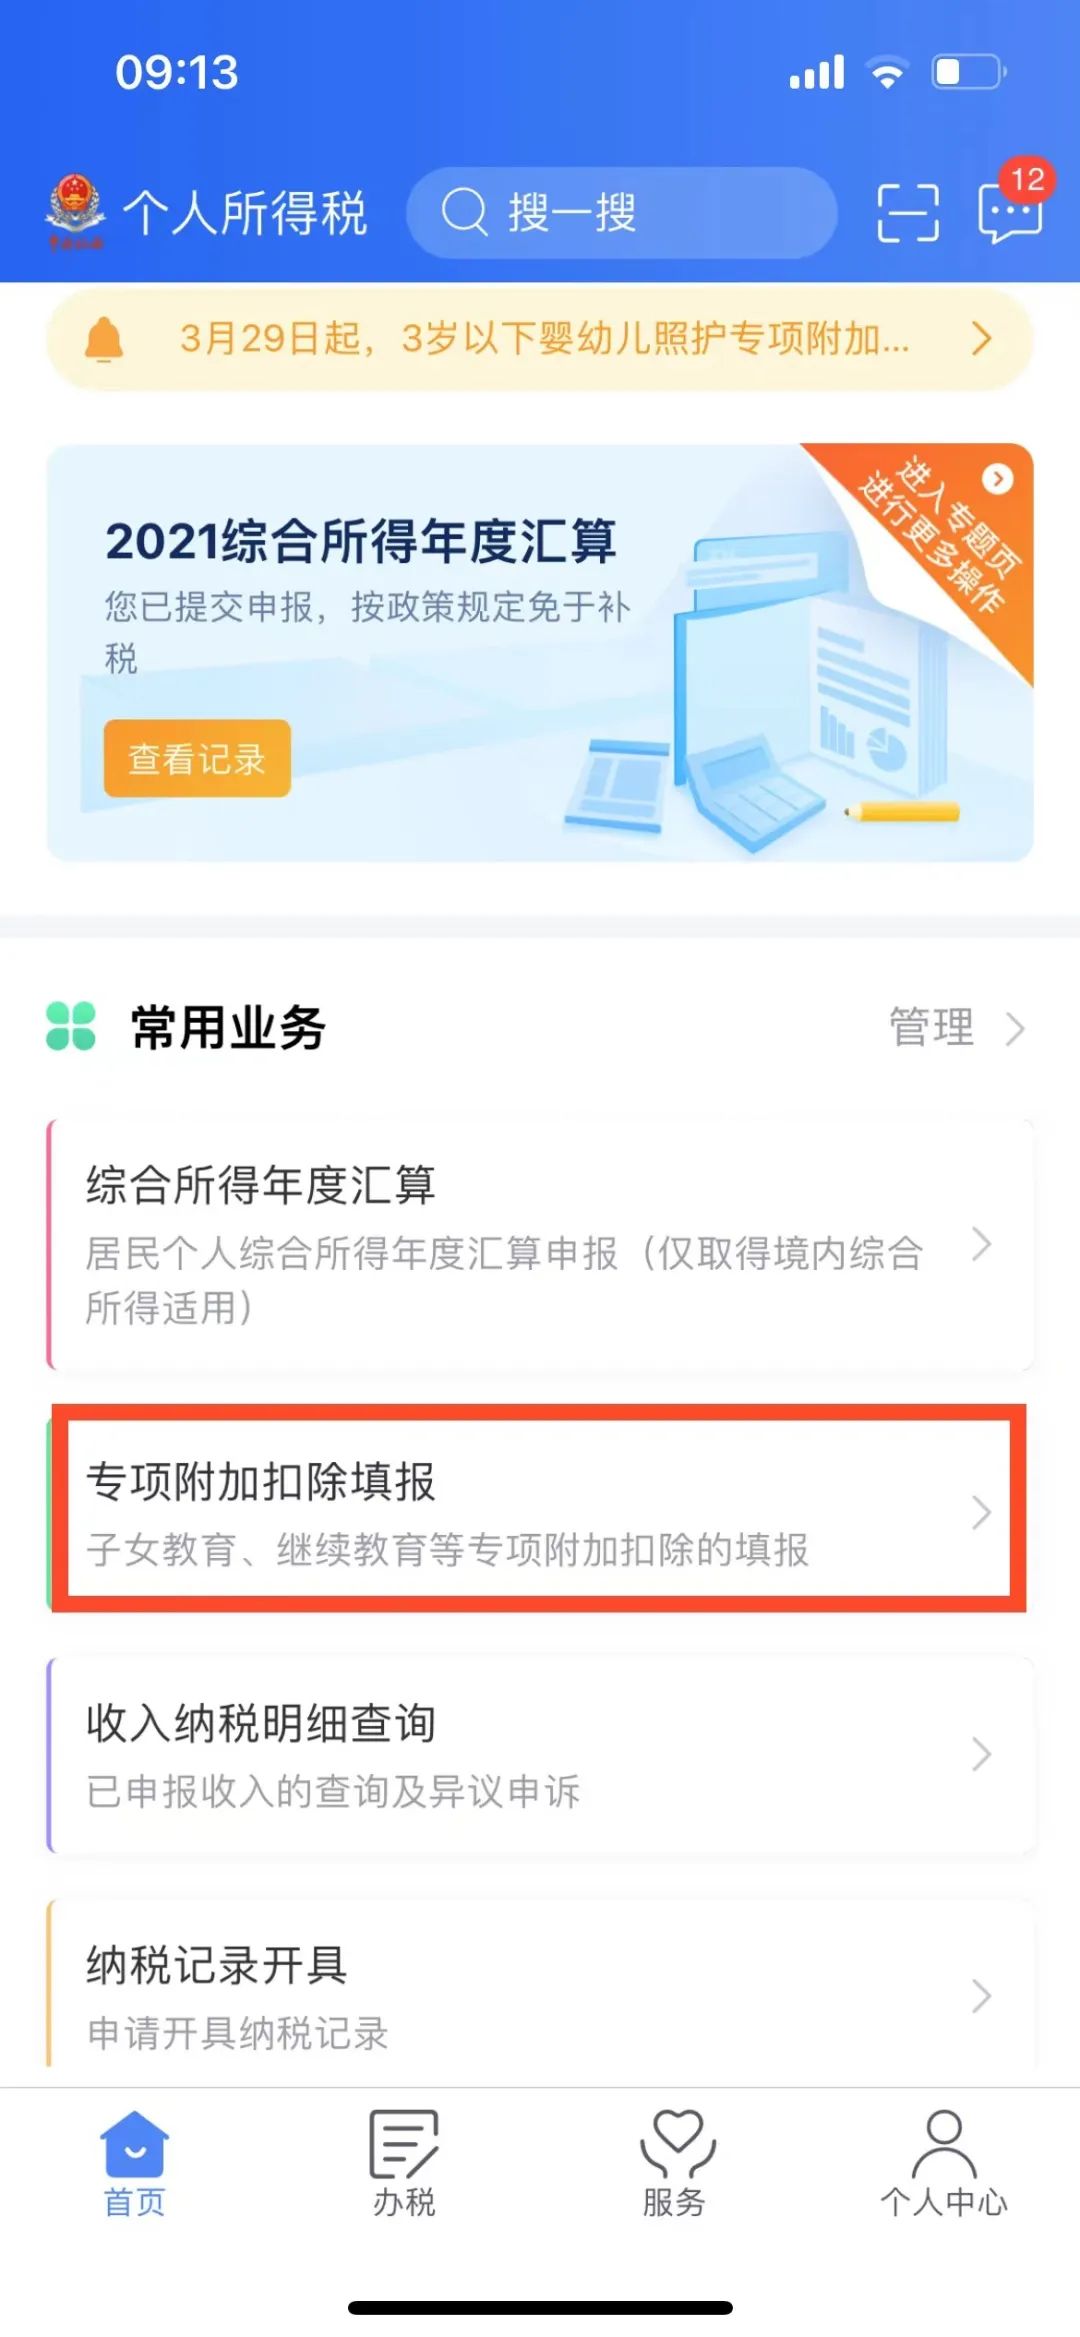Tap the bell notification icon
The height and width of the screenshot is (2337, 1080).
pyautogui.click(x=104, y=340)
